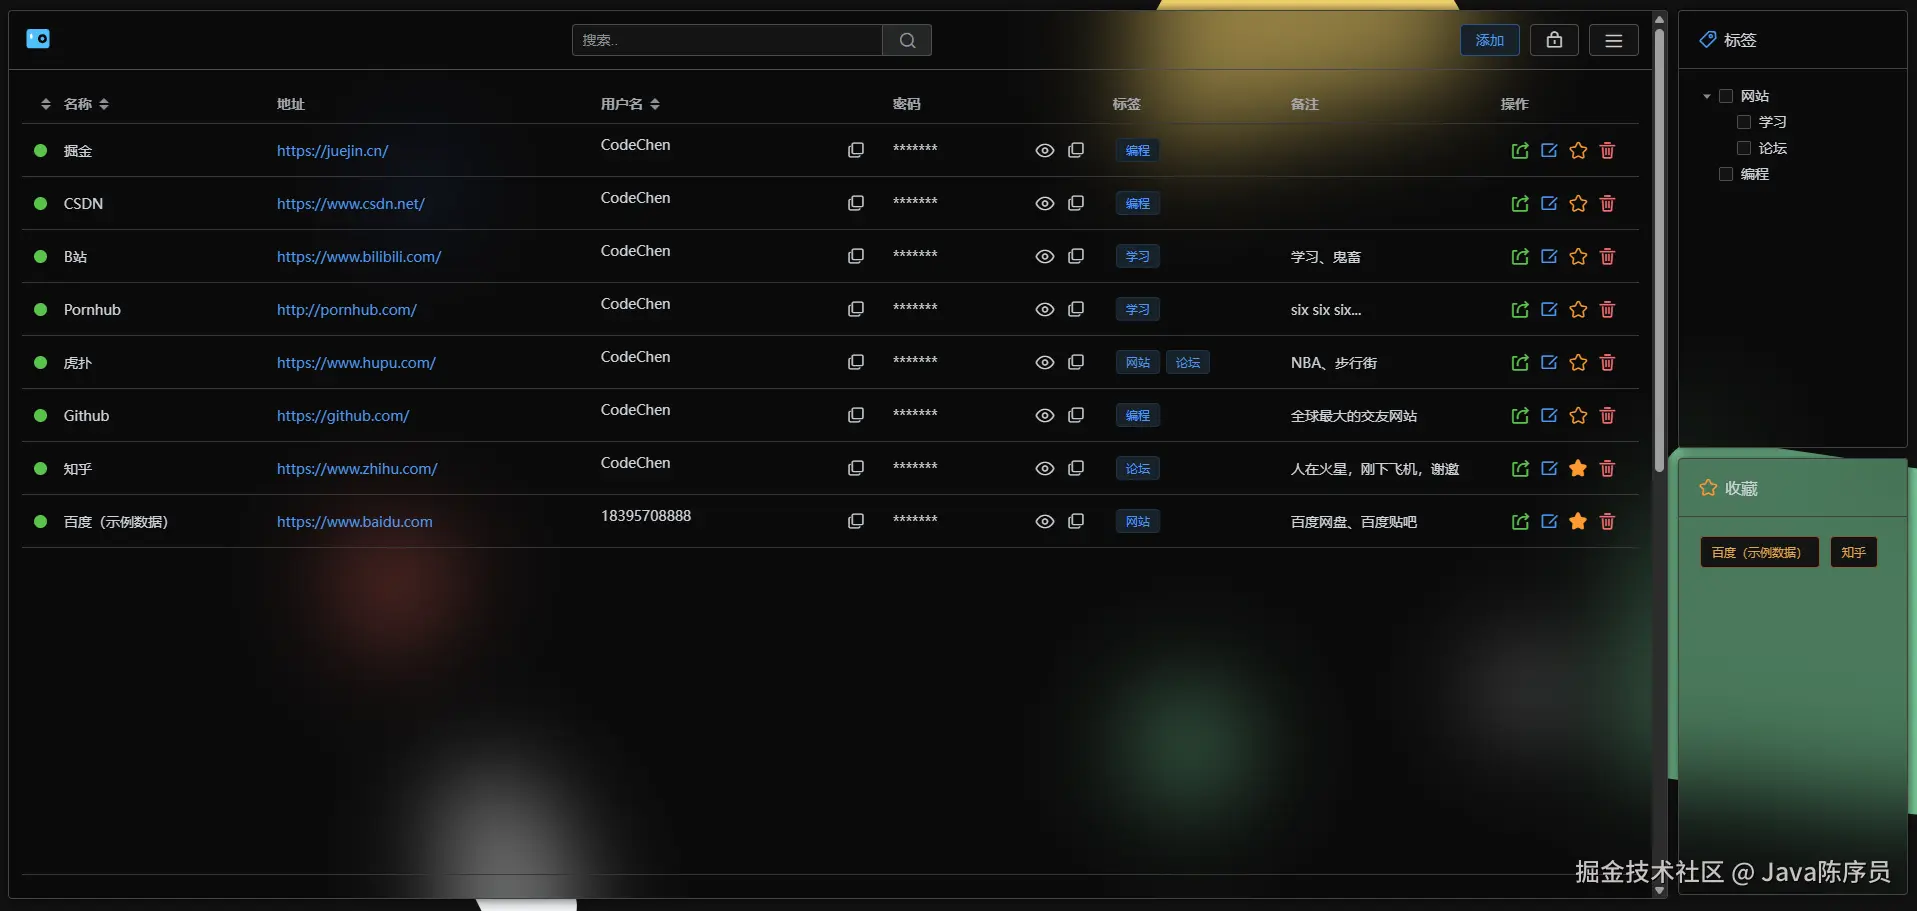Copy password in the 掘金 row

[x=1076, y=150]
